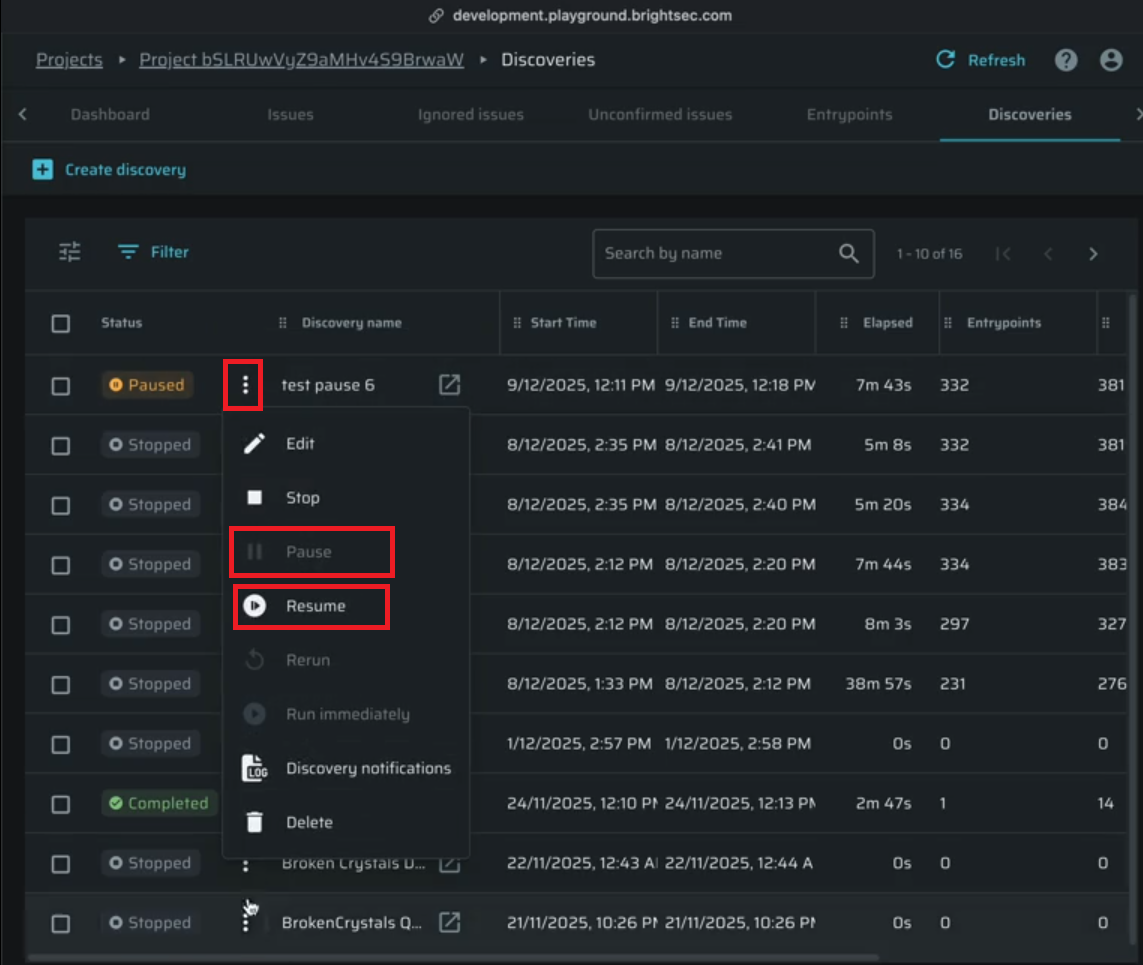Click the trash Delete icon in menu

[x=254, y=822]
